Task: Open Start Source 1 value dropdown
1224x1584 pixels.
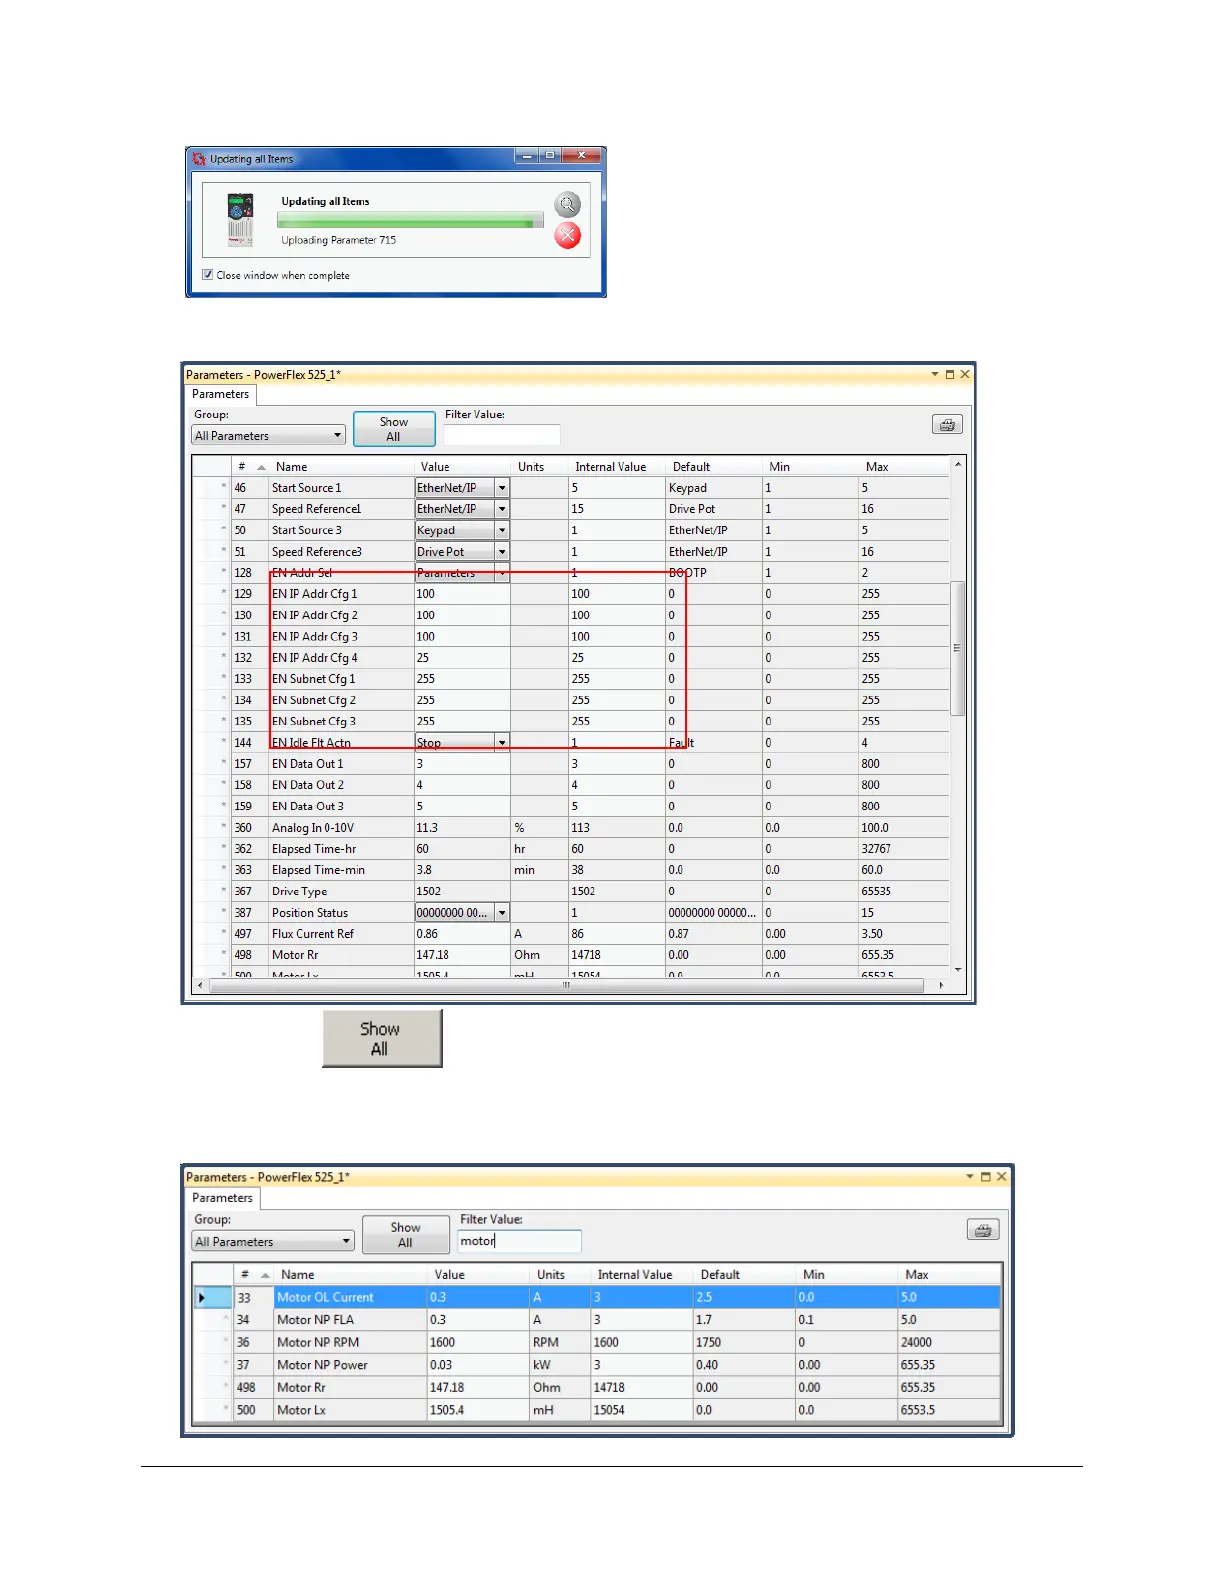Action: point(502,488)
